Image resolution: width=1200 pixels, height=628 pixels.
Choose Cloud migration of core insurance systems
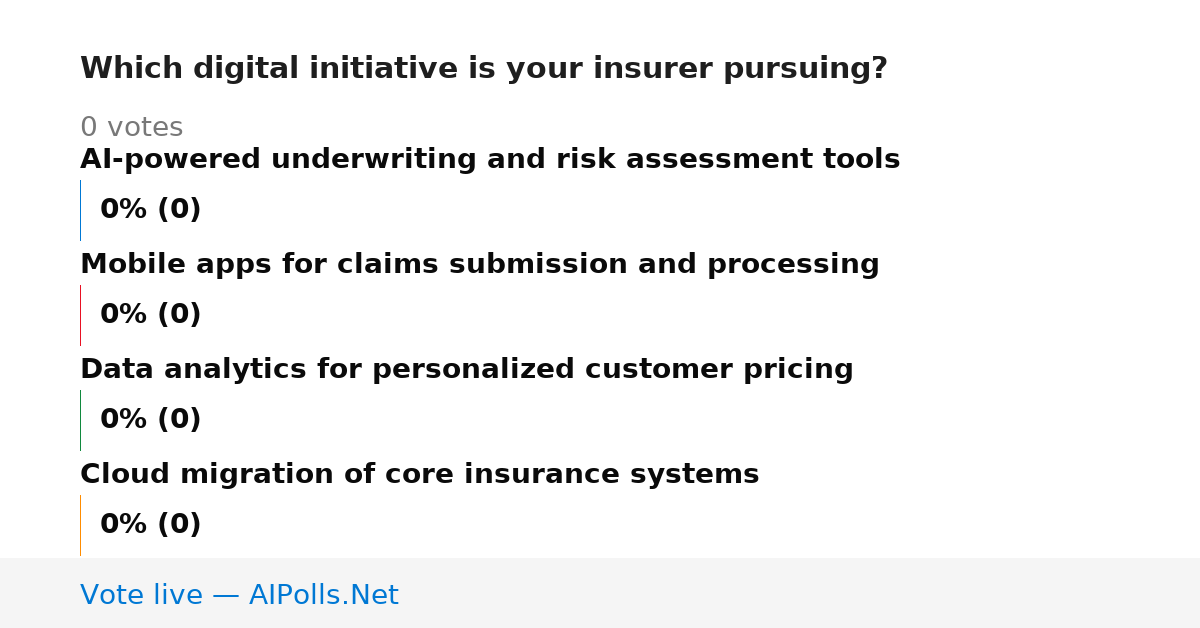click(420, 475)
